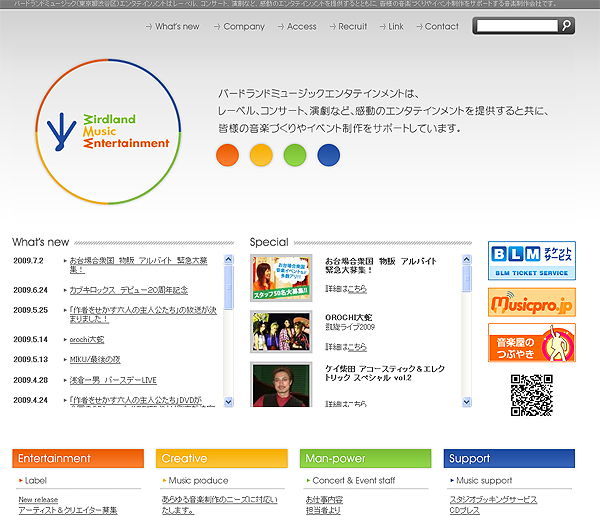The height and width of the screenshot is (516, 600).
Task: Open the 2009.7.2 お台場合衆国 news link
Action: [138, 265]
